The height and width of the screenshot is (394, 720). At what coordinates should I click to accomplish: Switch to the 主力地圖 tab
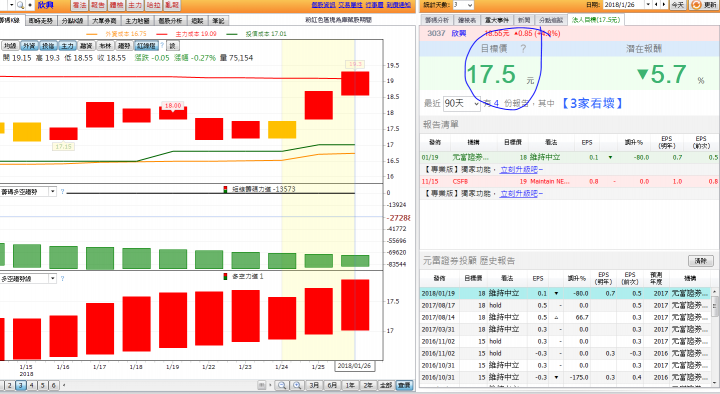click(x=137, y=21)
